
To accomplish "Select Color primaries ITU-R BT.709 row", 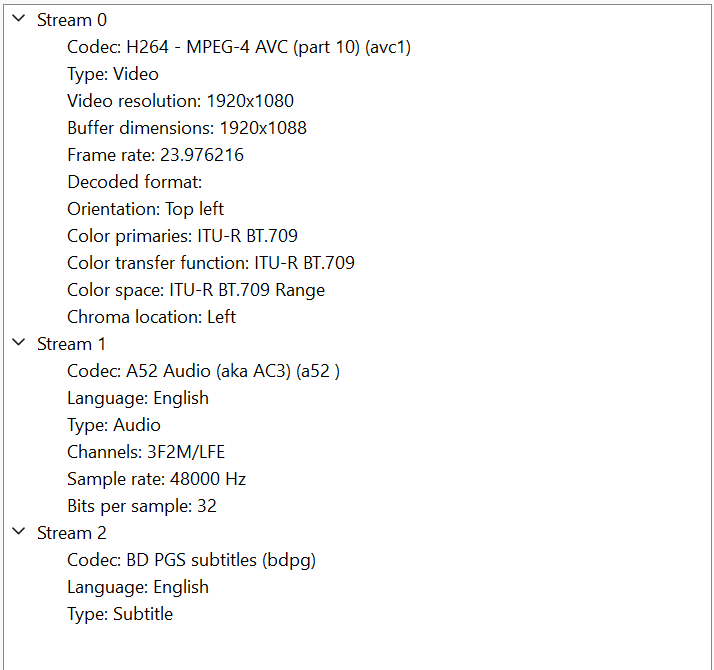I will (183, 236).
